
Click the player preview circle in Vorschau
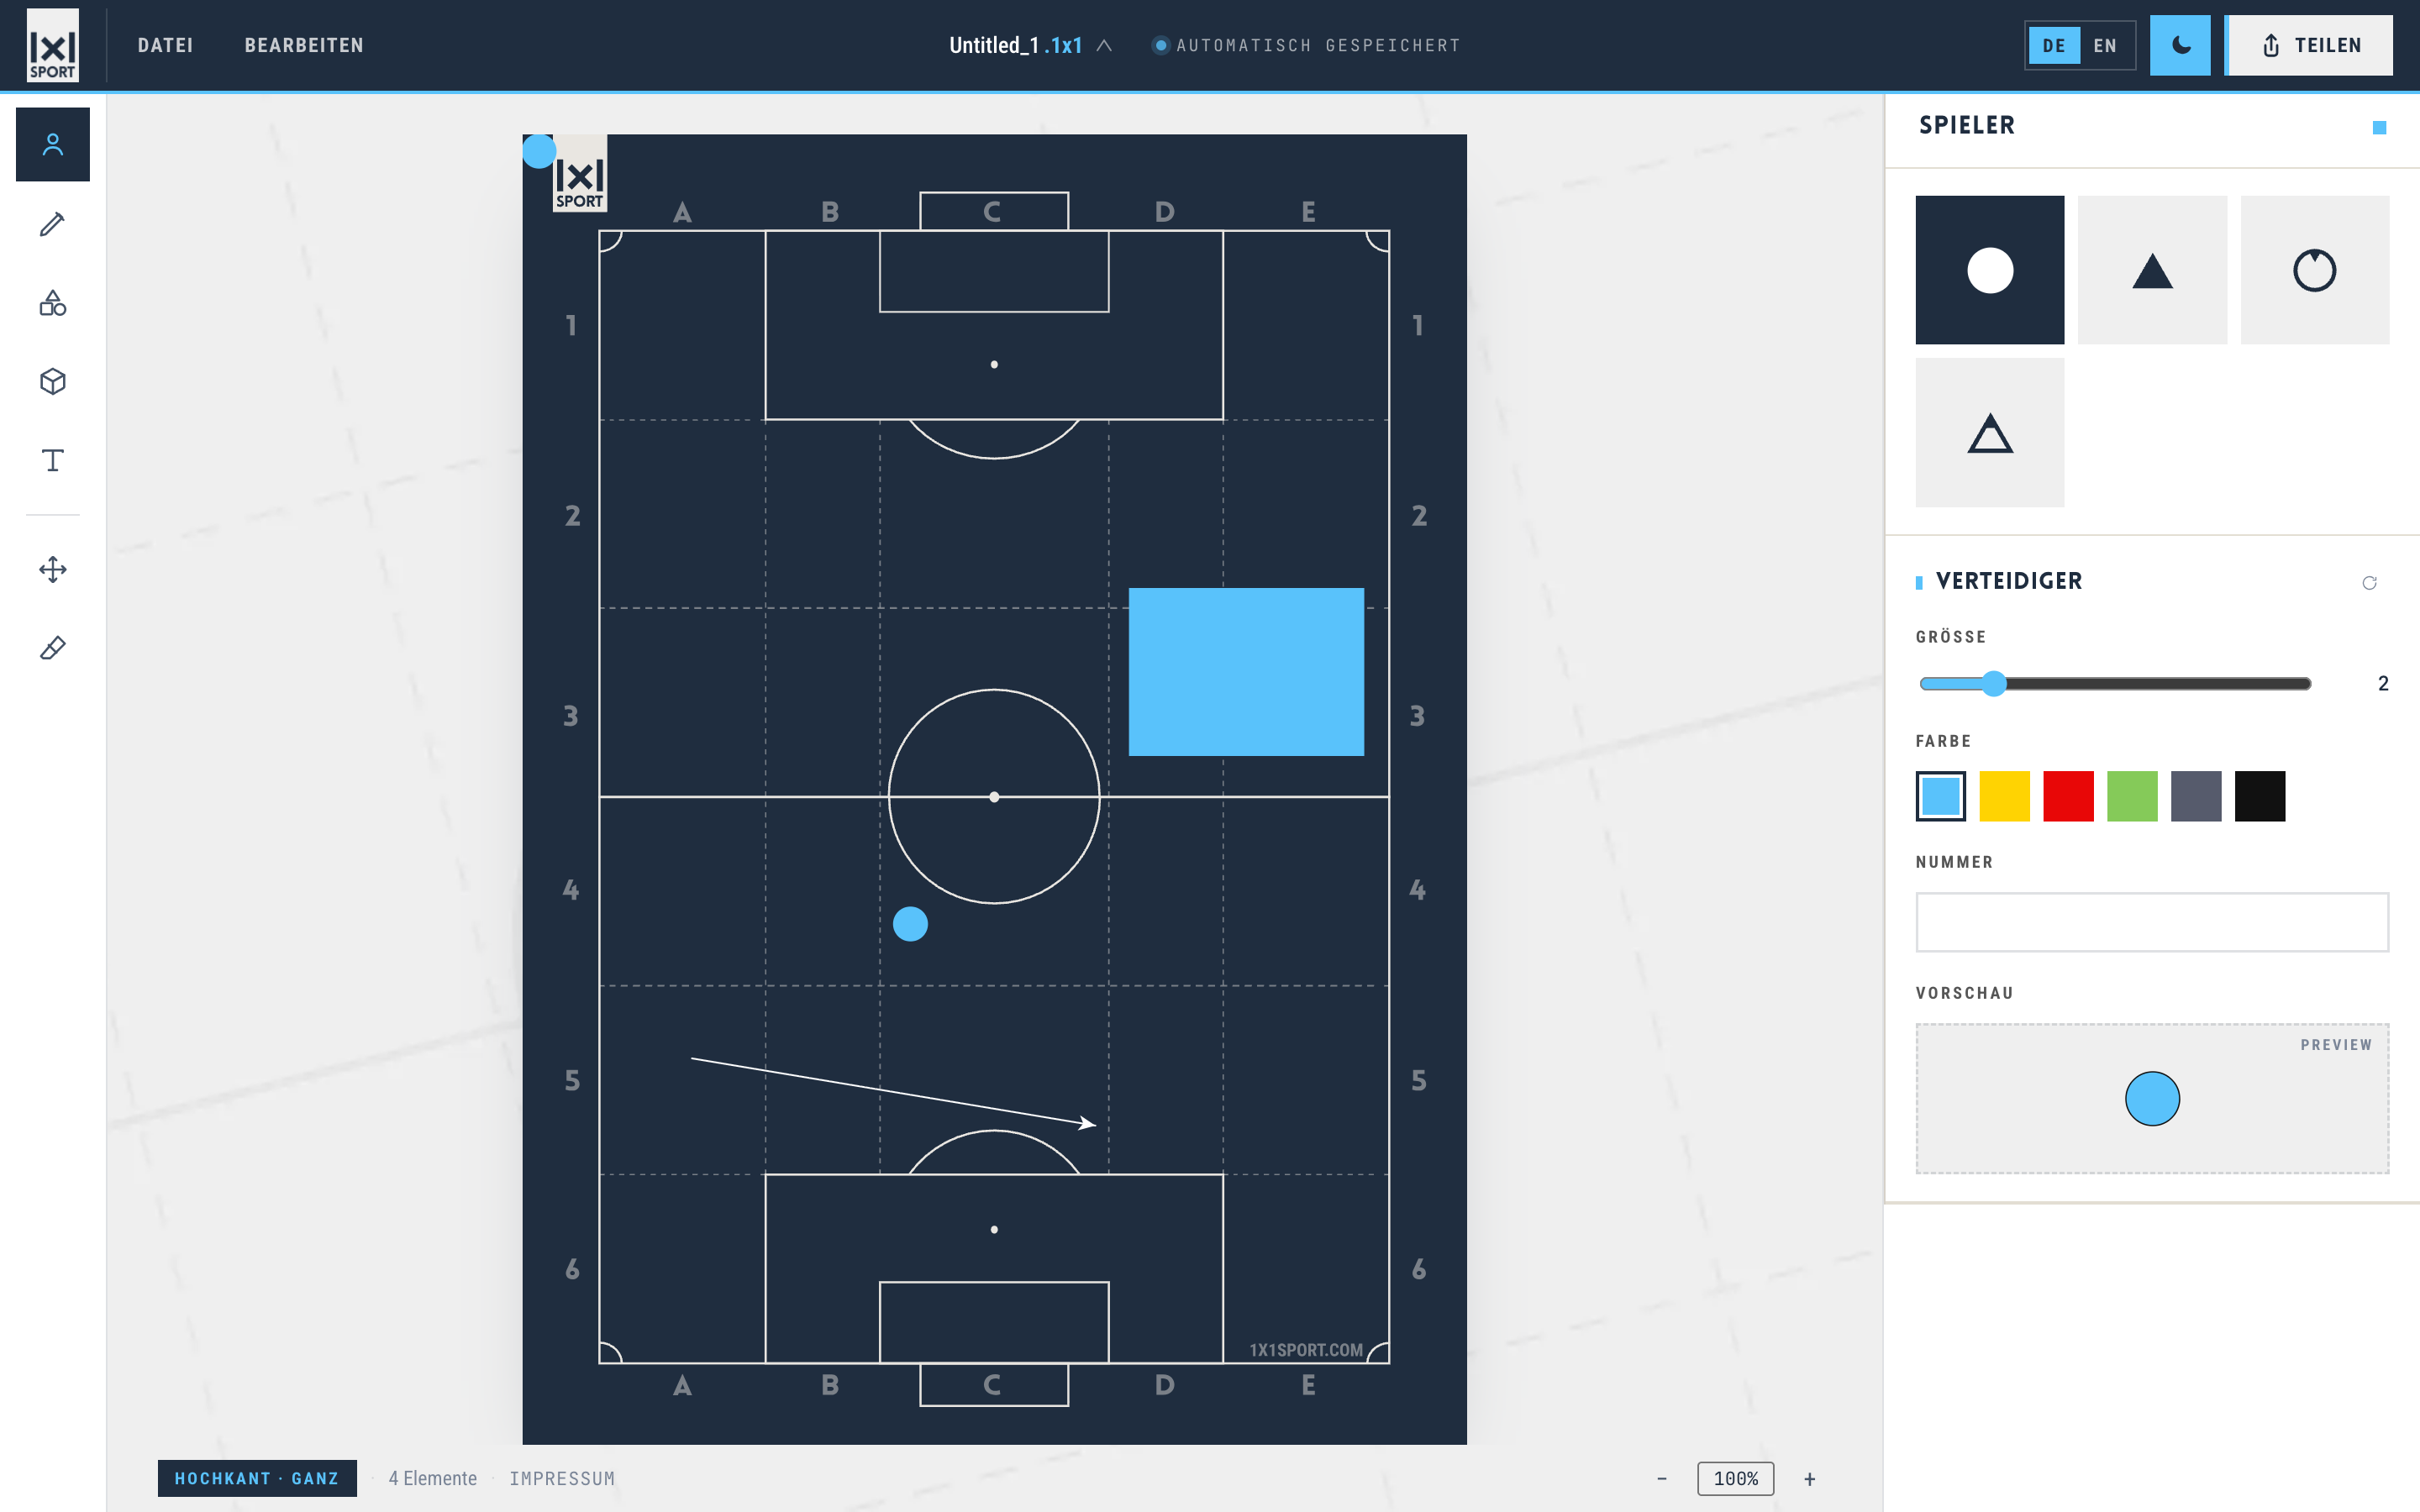(x=2152, y=1099)
